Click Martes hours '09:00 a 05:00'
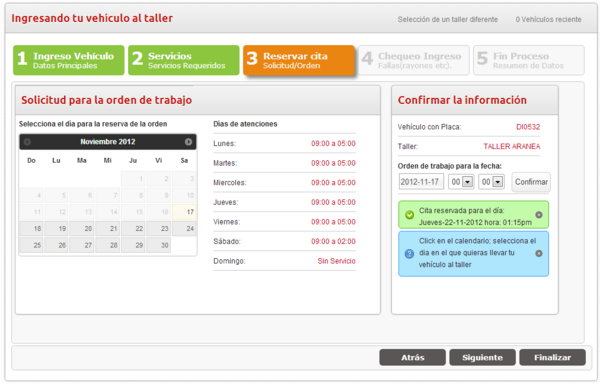The height and width of the screenshot is (384, 600). 333,163
